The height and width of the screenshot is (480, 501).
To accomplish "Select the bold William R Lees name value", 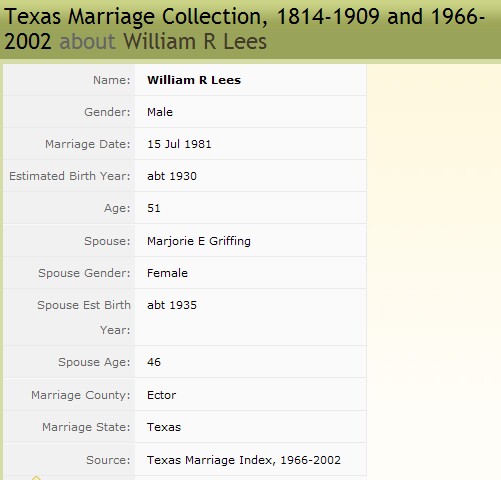I will pyautogui.click(x=194, y=80).
